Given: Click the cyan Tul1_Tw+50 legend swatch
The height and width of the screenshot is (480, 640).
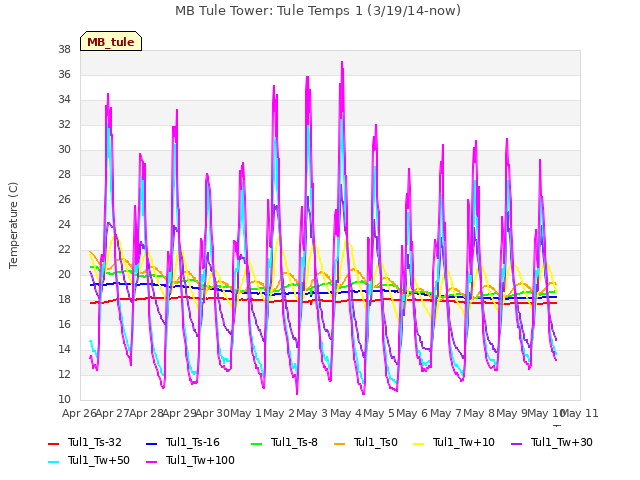Looking at the screenshot, I should click(x=53, y=461).
